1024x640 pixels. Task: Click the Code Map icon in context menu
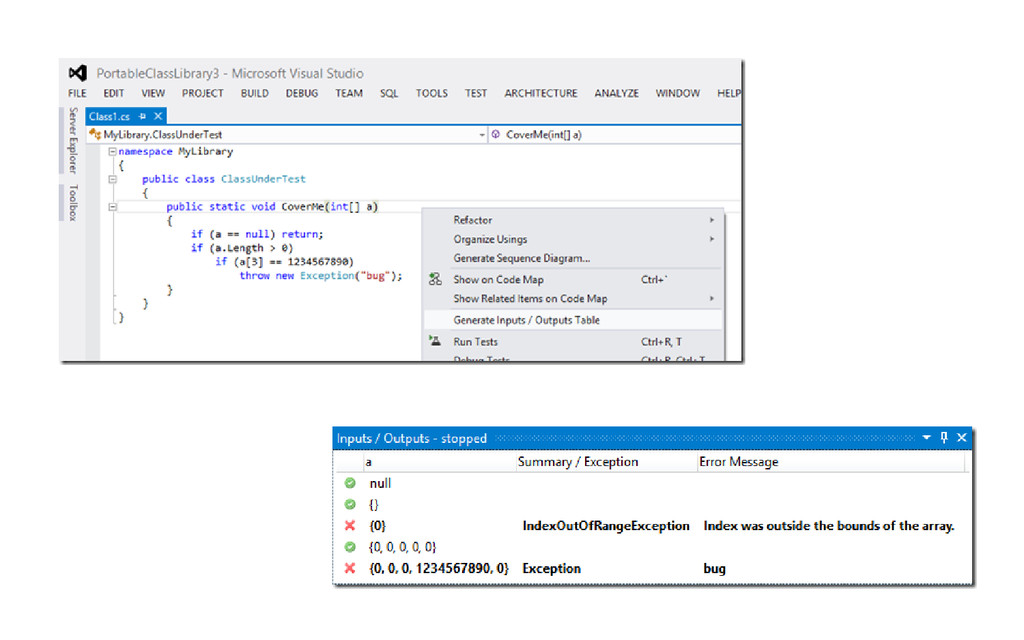point(435,280)
